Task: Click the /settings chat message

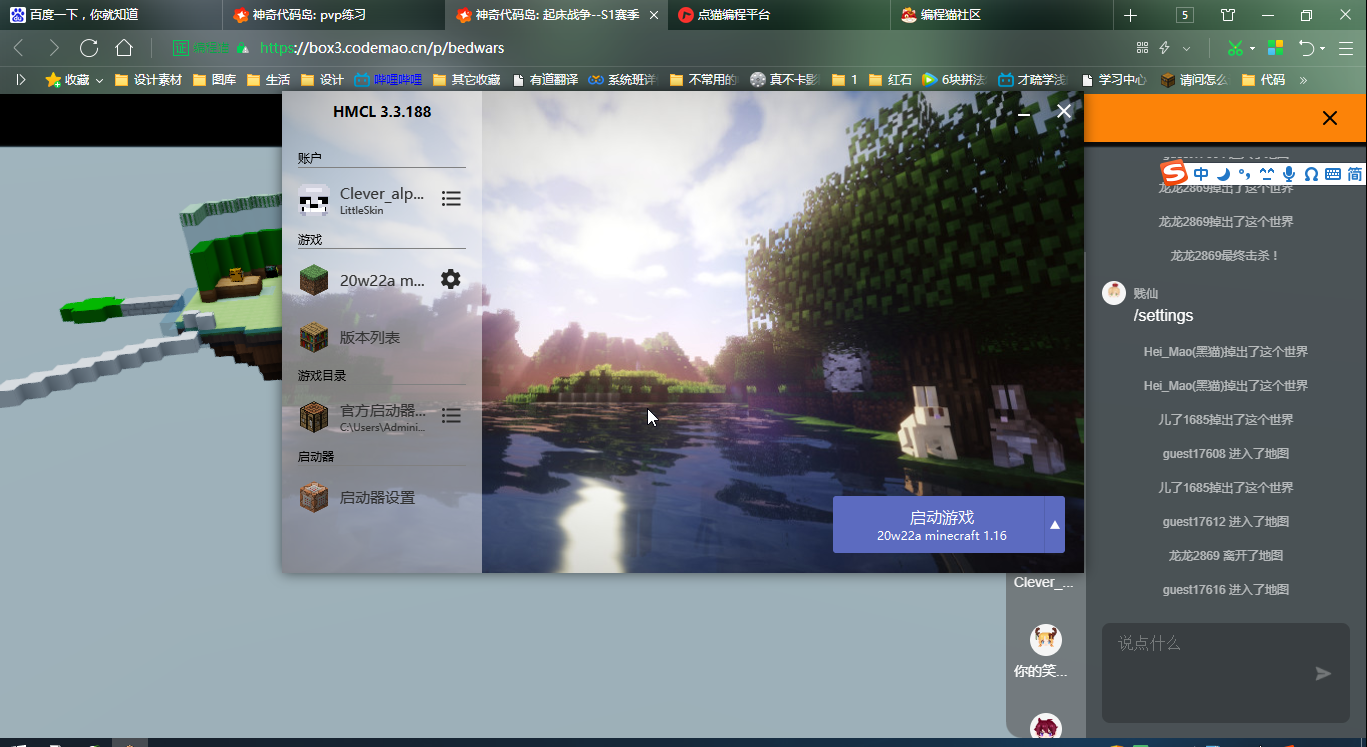Action: tap(1163, 316)
